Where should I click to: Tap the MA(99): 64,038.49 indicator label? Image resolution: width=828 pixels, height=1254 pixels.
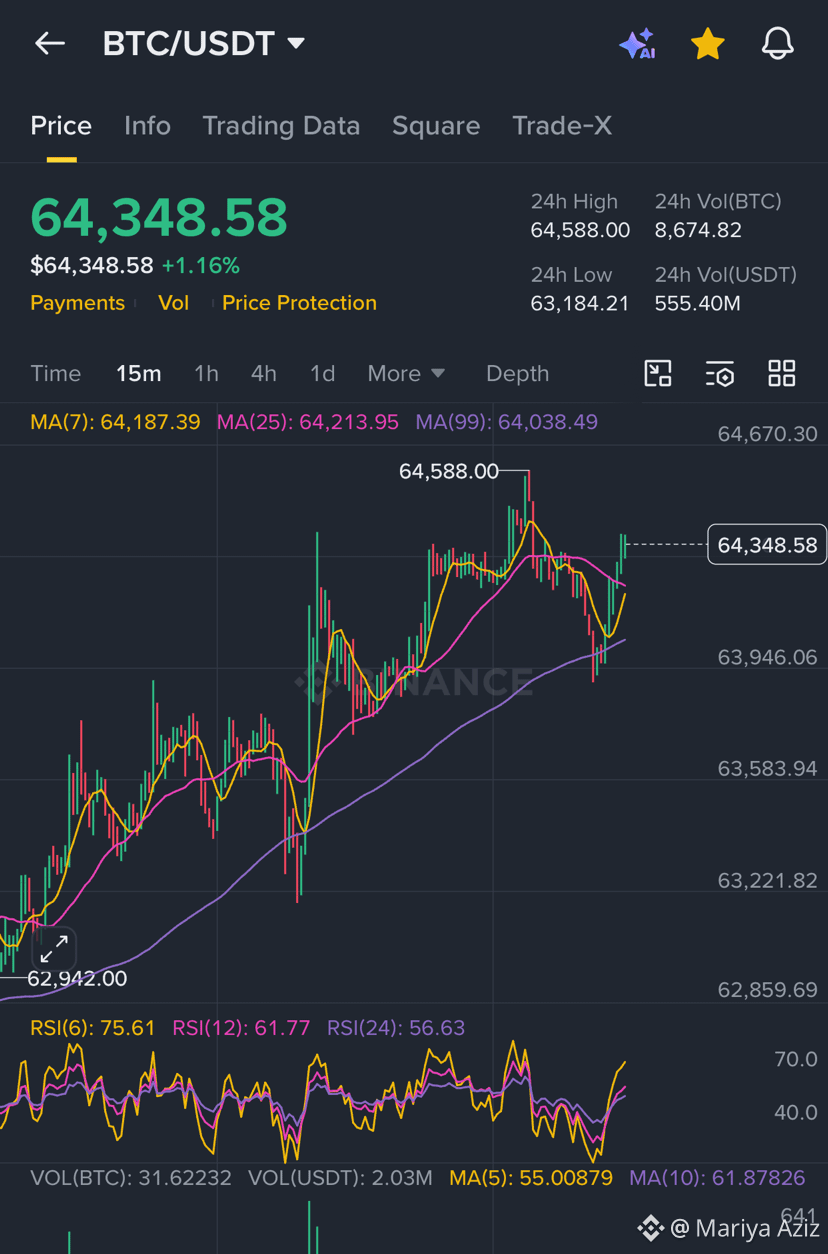pyautogui.click(x=507, y=422)
